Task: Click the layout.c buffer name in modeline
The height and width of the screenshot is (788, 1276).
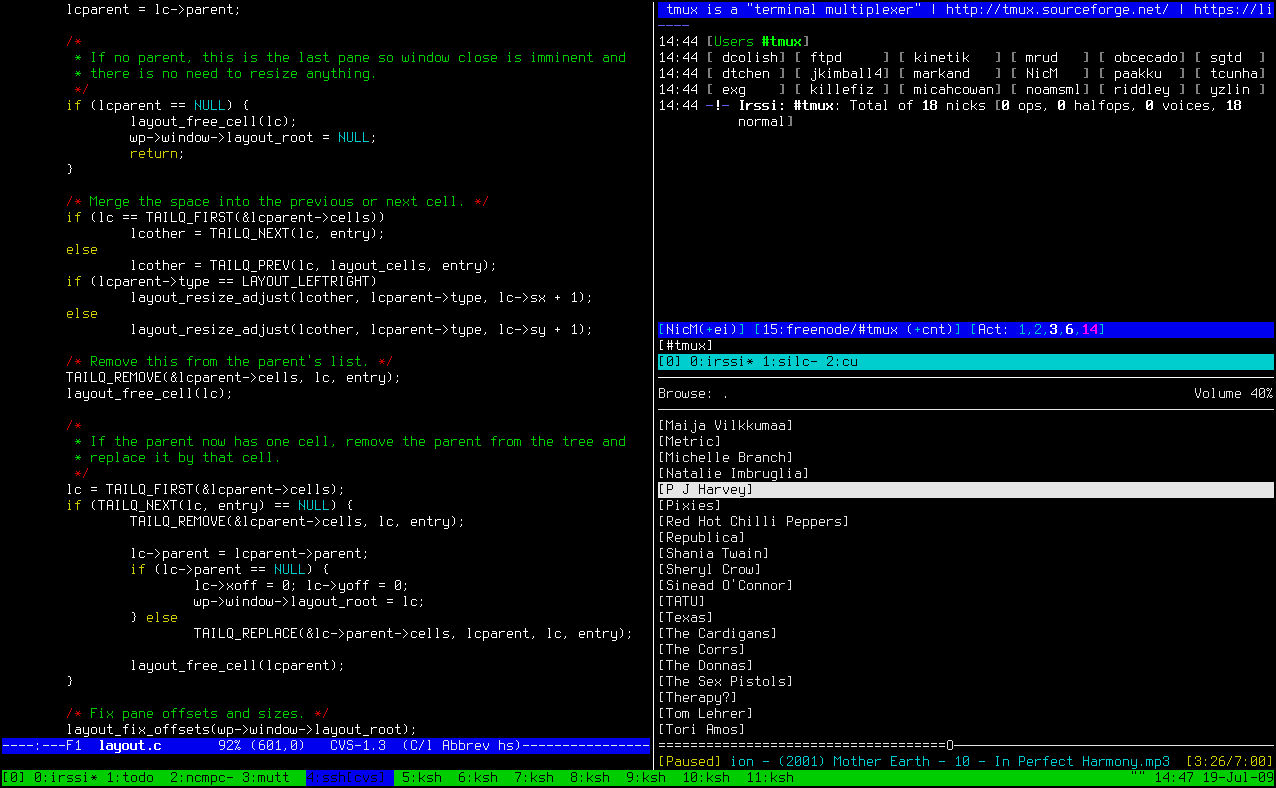Action: pyautogui.click(x=130, y=746)
